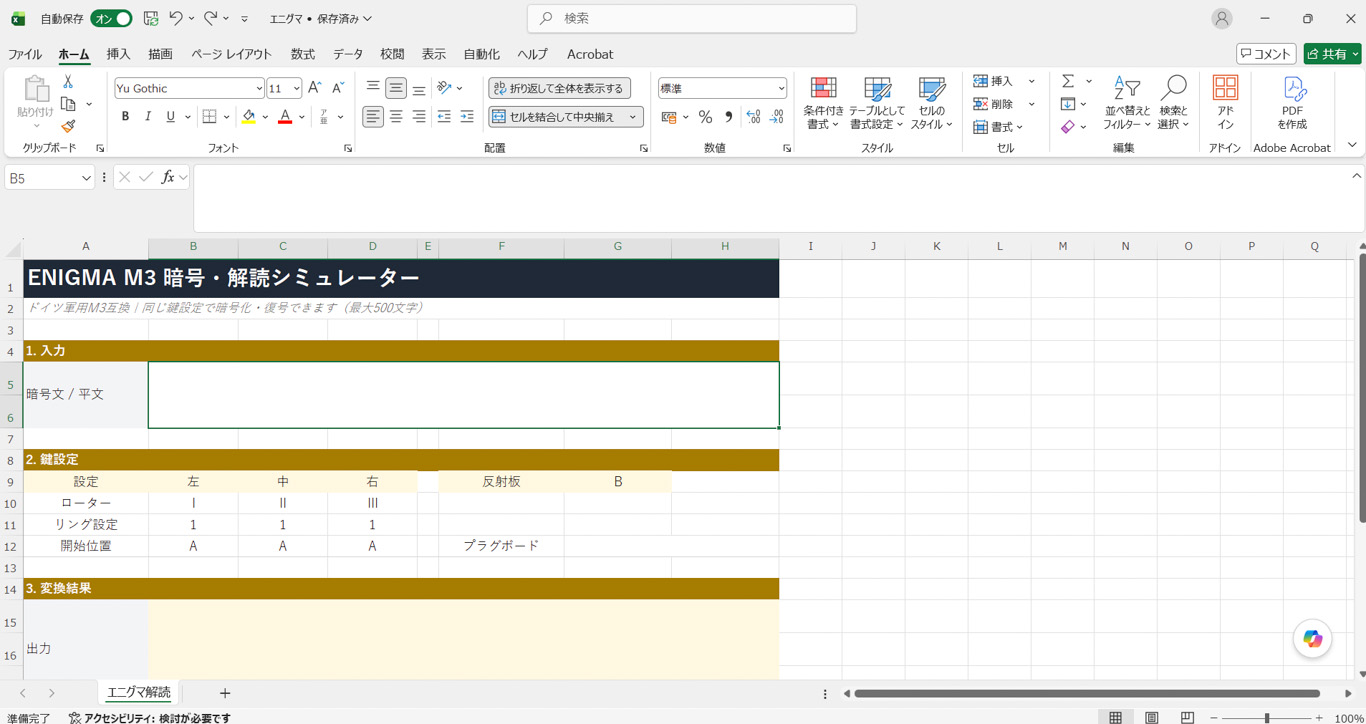1366x724 pixels.
Task: Undo the last action
Action: (x=176, y=18)
